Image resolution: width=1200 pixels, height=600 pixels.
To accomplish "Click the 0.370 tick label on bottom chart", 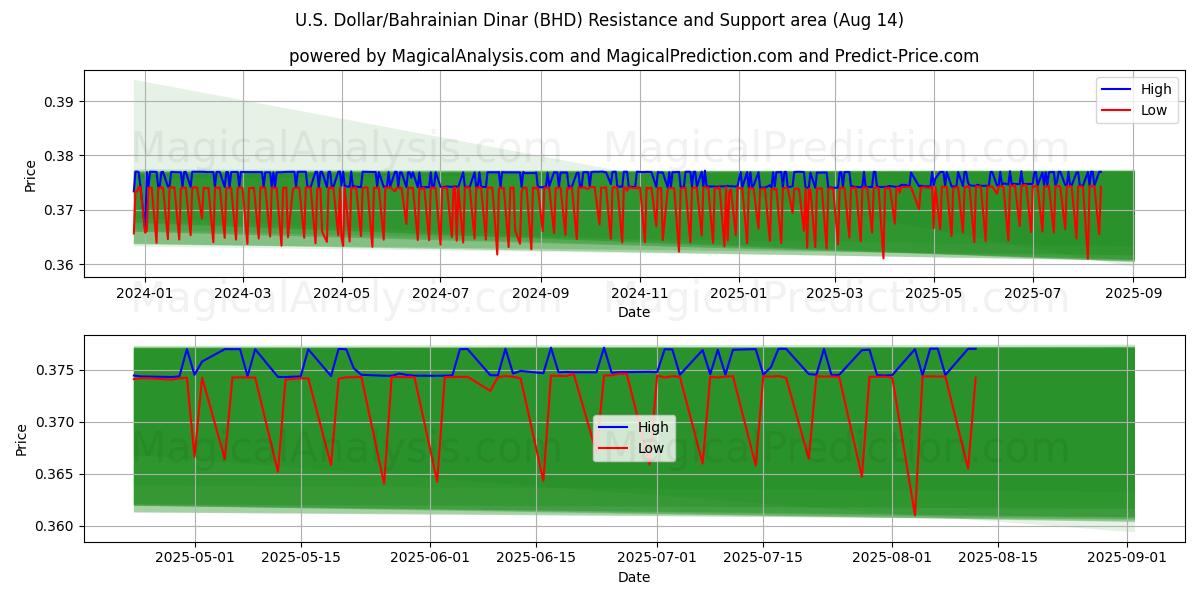I will [56, 422].
